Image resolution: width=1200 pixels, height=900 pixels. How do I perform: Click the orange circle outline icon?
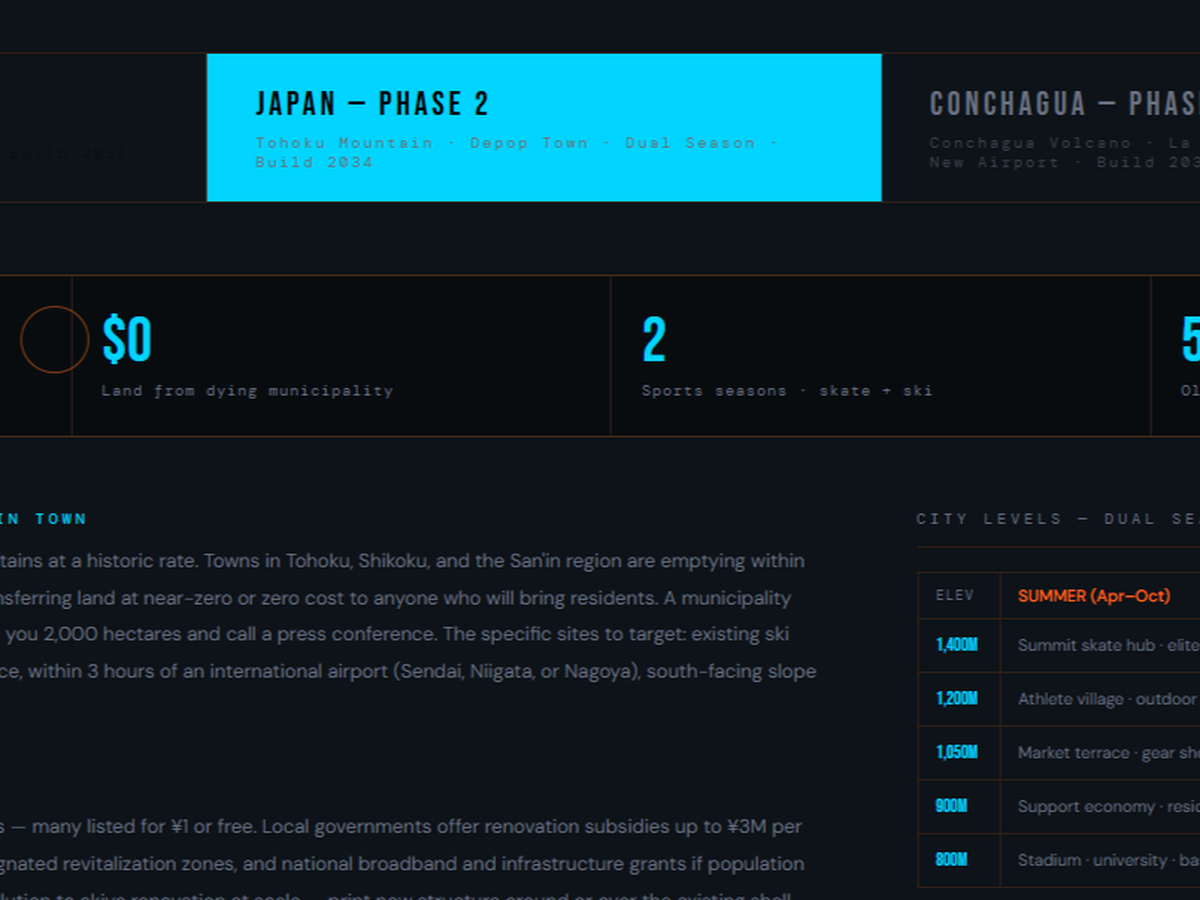(54, 340)
